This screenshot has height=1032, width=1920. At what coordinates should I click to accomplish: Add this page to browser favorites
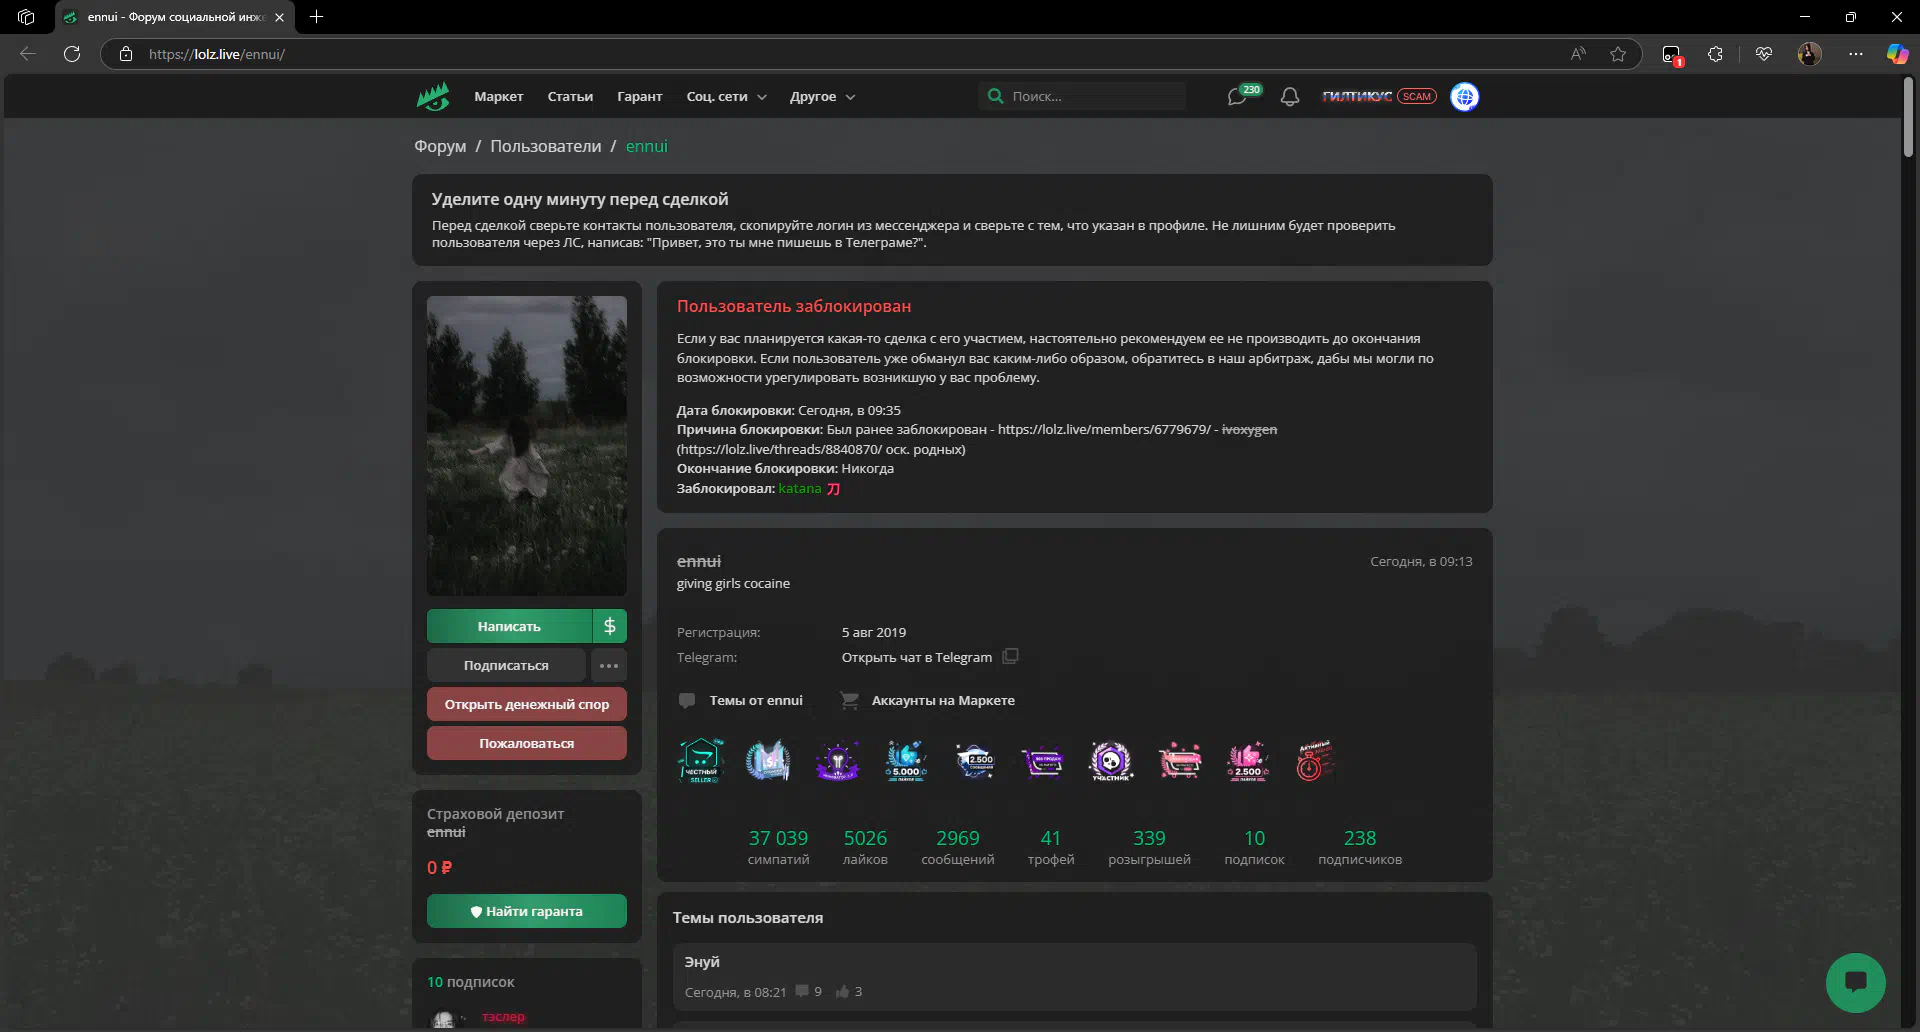click(1618, 54)
